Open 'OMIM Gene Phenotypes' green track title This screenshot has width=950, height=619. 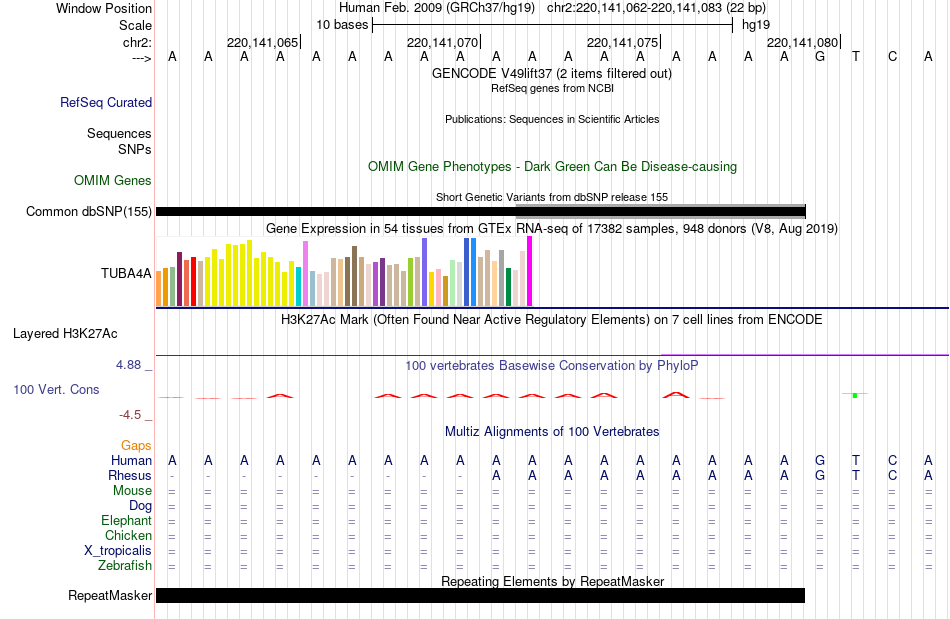[x=552, y=167]
